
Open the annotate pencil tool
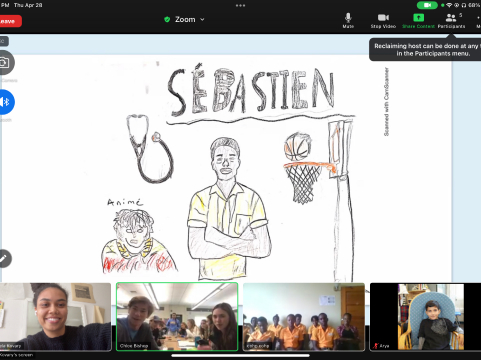[4, 258]
